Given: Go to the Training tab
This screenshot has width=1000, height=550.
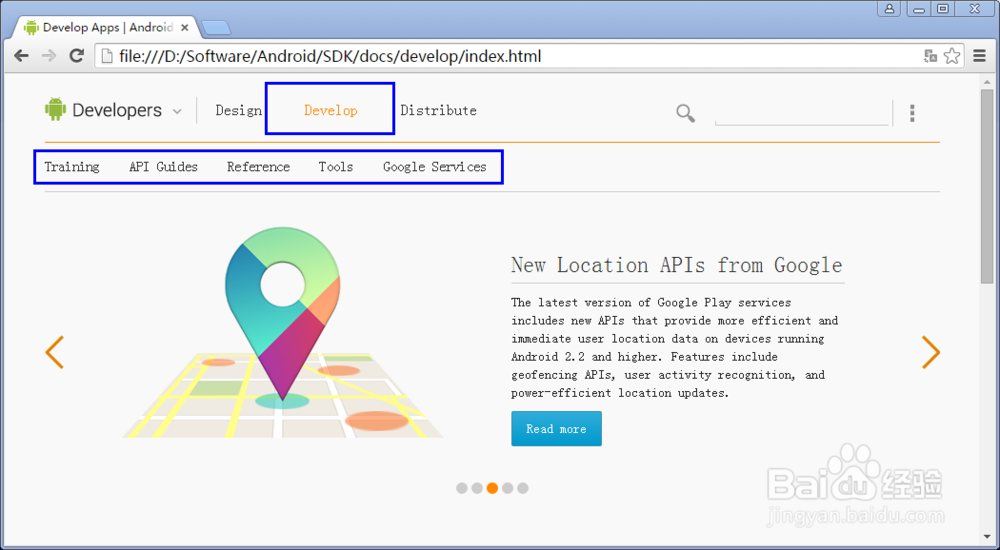Looking at the screenshot, I should click(72, 167).
